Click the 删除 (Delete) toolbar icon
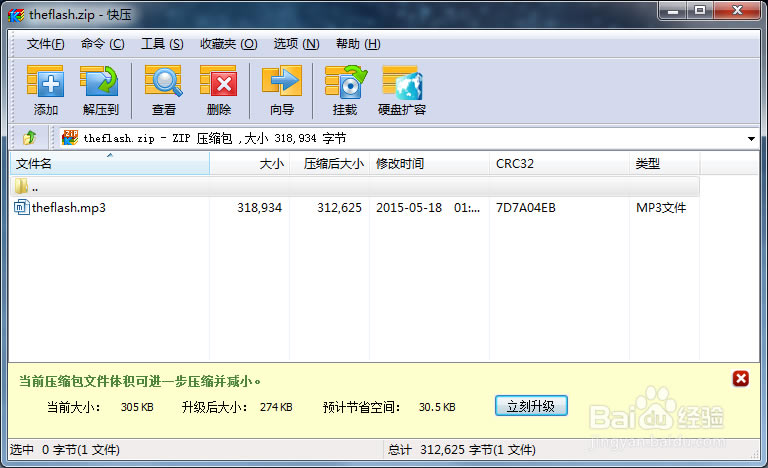The height and width of the screenshot is (468, 768). (x=218, y=90)
